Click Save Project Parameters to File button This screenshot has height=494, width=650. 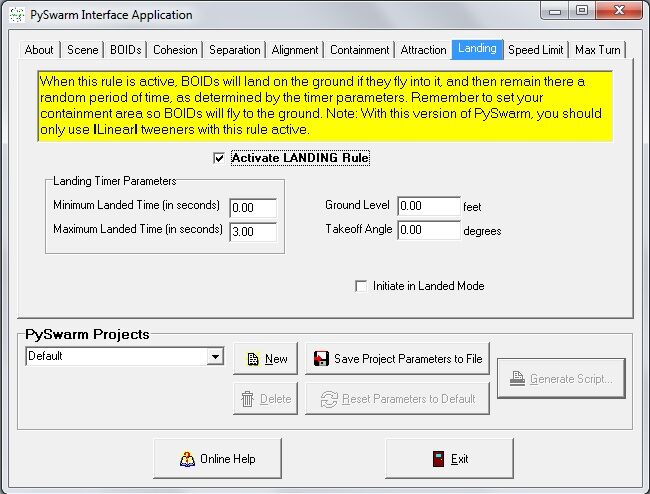pos(398,358)
